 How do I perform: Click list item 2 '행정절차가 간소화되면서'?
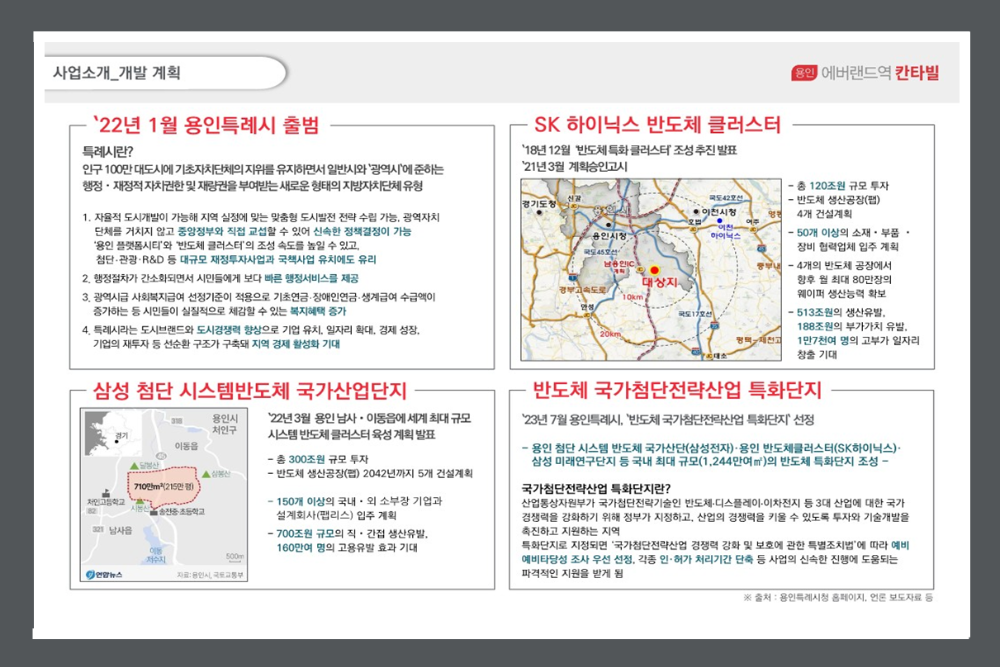(221, 279)
